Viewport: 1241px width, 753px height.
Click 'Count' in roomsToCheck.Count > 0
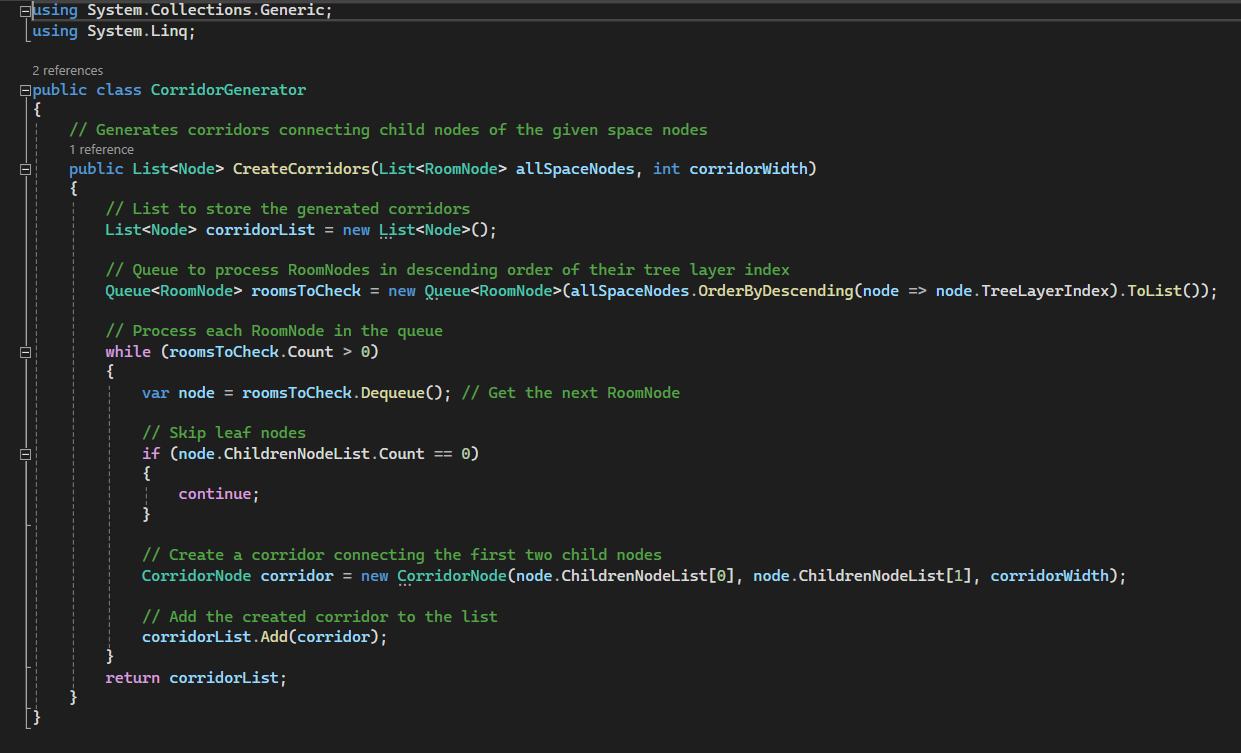pos(310,352)
